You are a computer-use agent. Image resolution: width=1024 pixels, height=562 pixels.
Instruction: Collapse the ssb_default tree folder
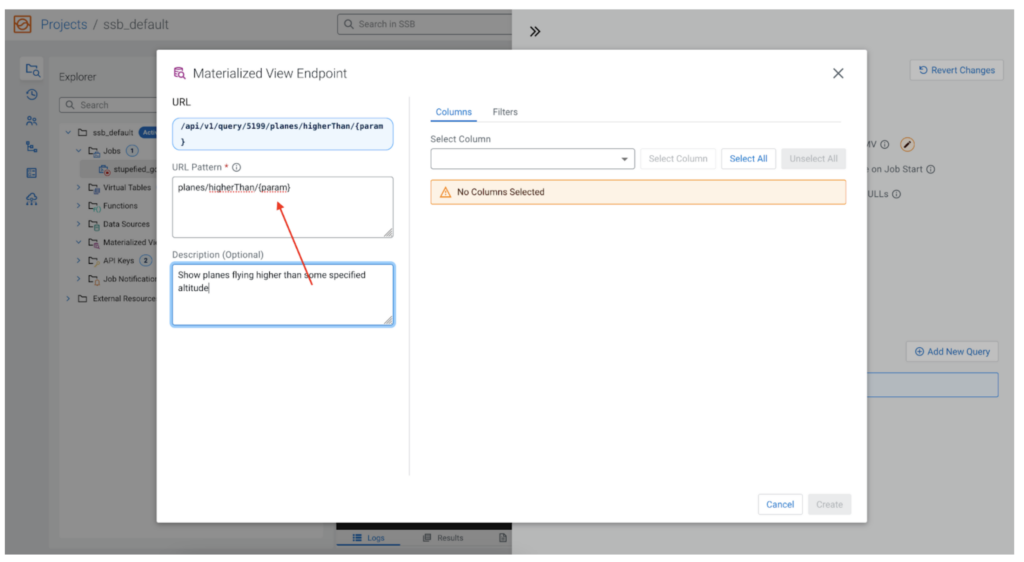tap(68, 132)
